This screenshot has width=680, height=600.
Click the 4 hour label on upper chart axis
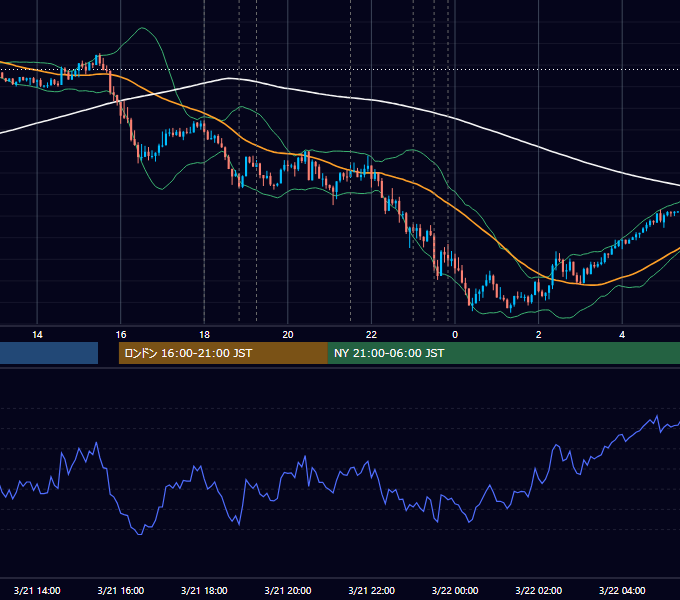[622, 335]
